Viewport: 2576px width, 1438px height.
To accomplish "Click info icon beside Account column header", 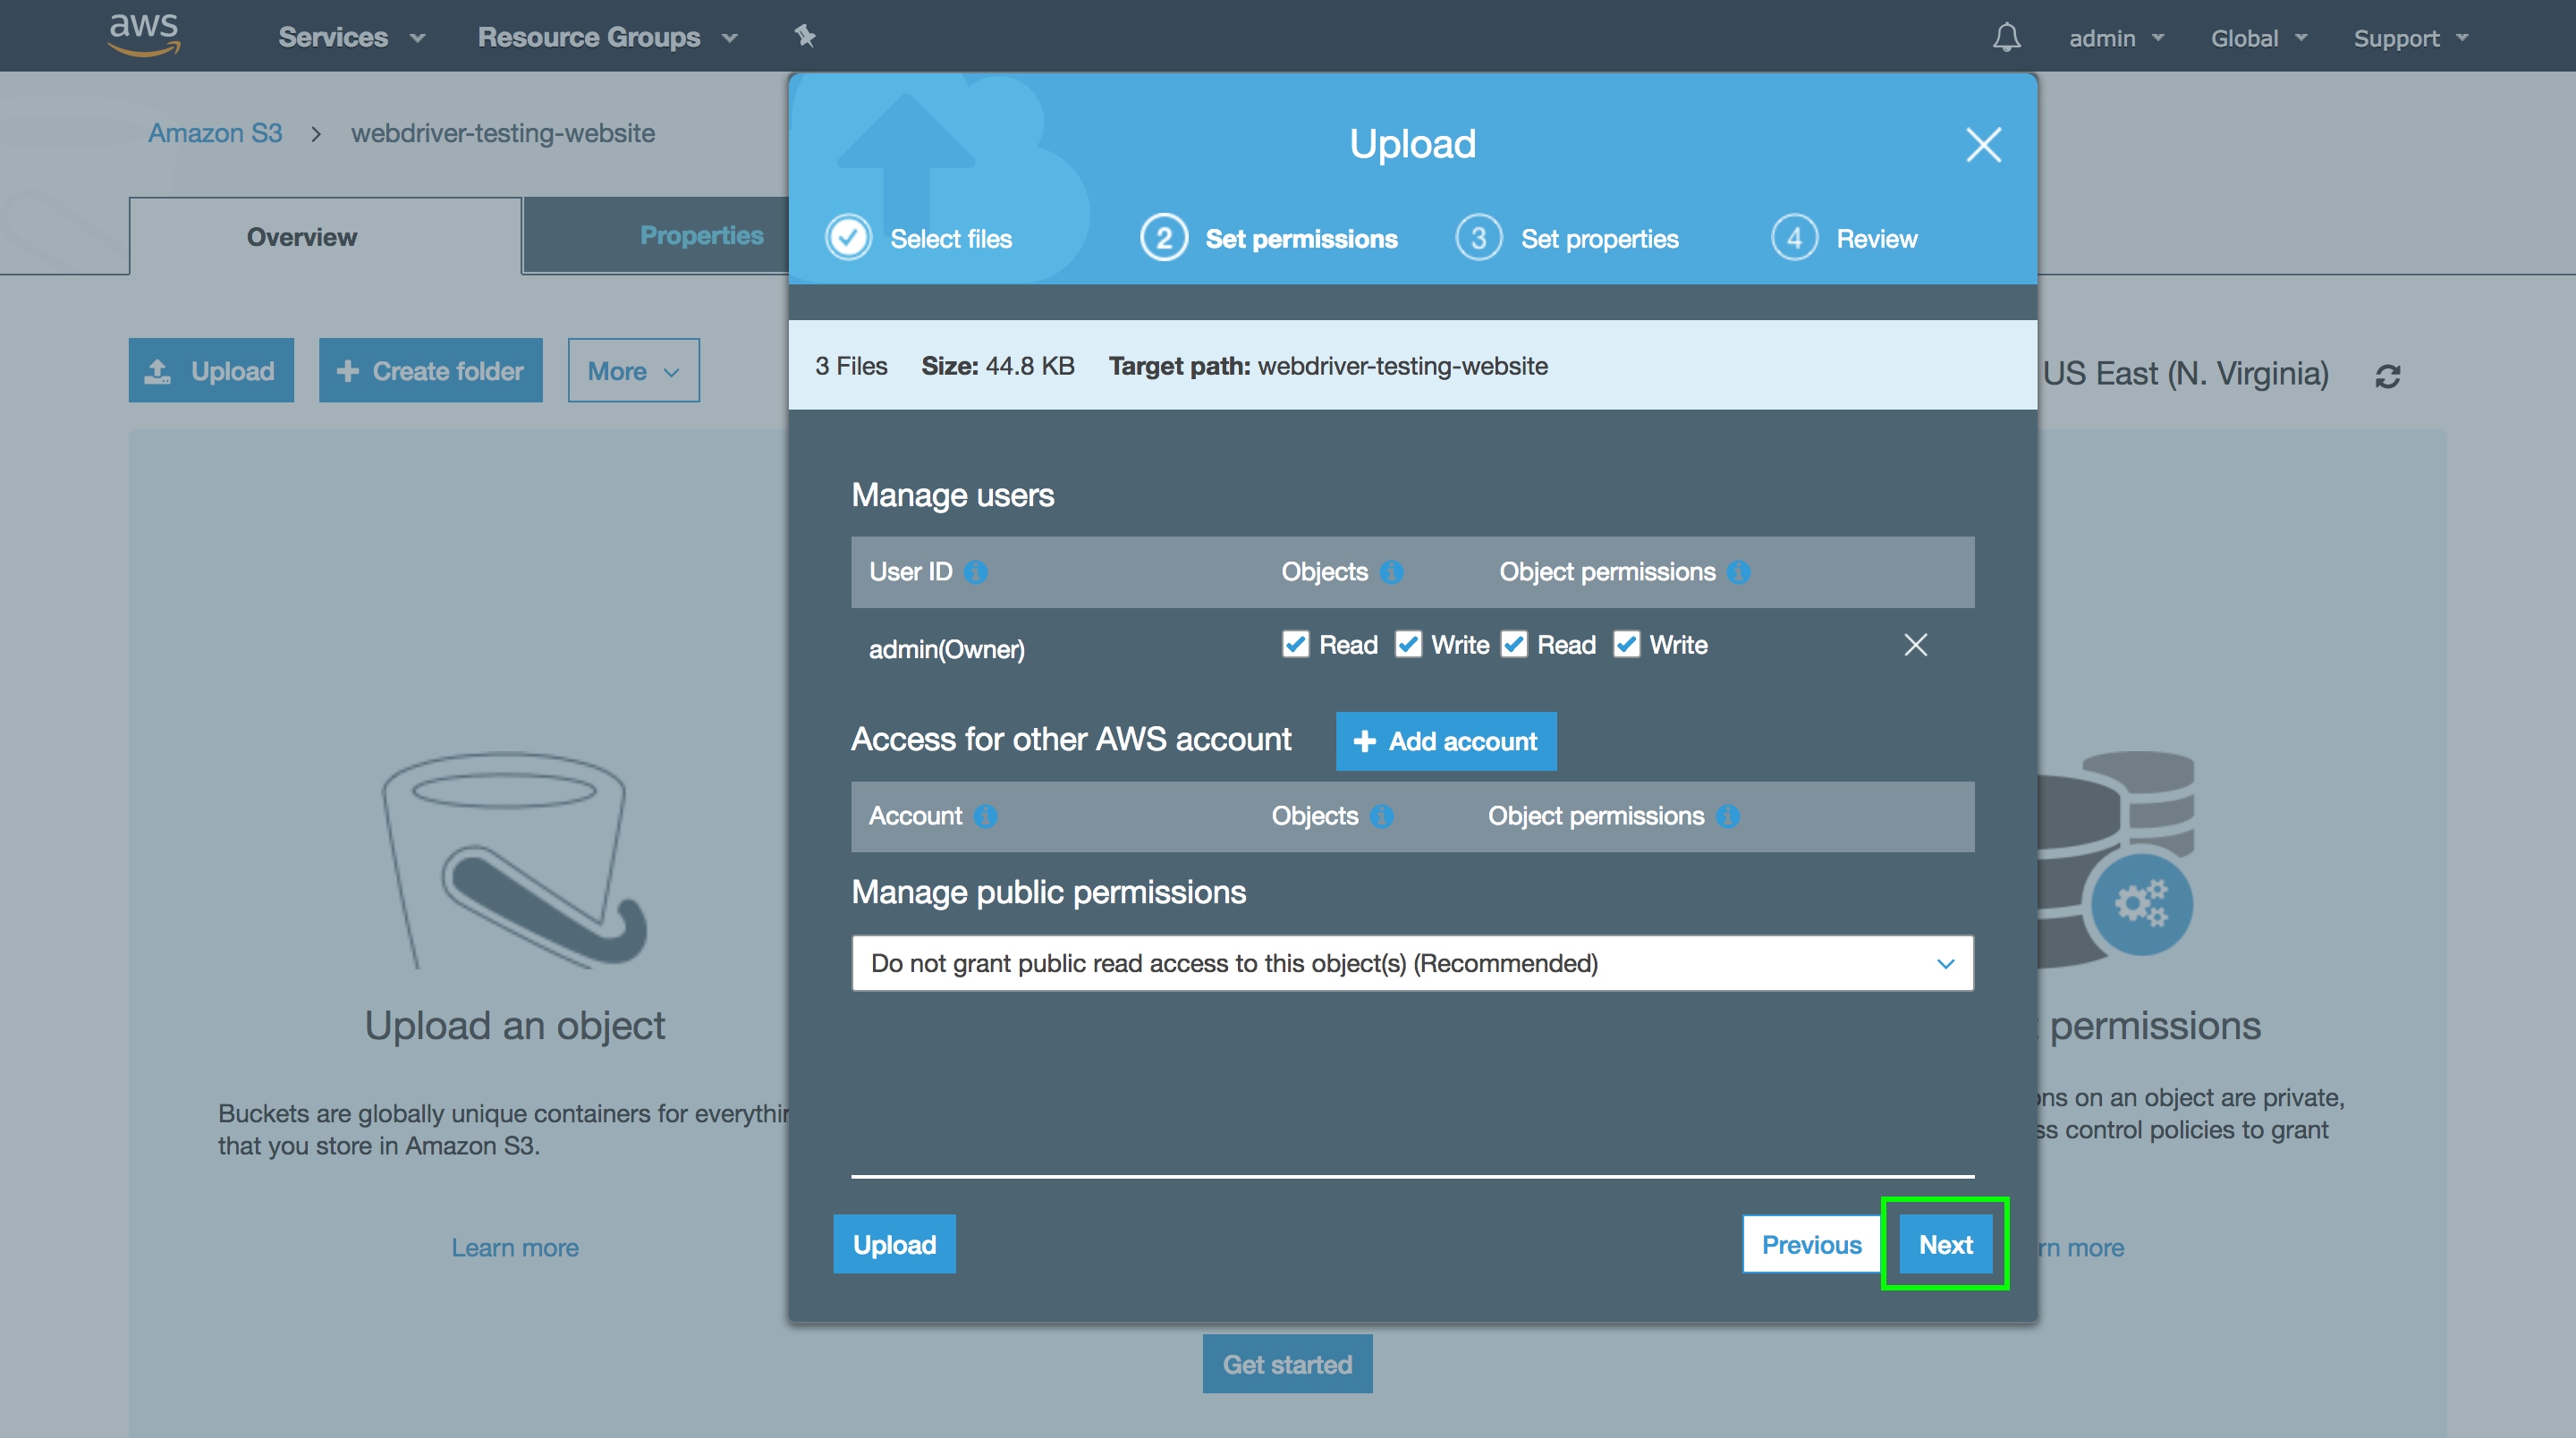I will pyautogui.click(x=986, y=816).
